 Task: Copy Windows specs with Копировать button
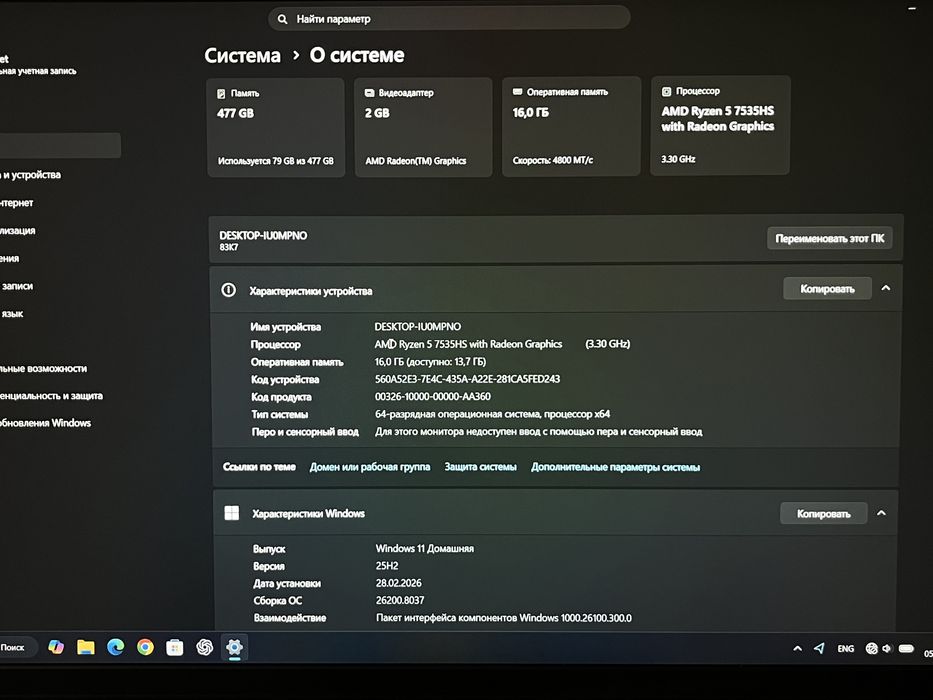pos(824,513)
